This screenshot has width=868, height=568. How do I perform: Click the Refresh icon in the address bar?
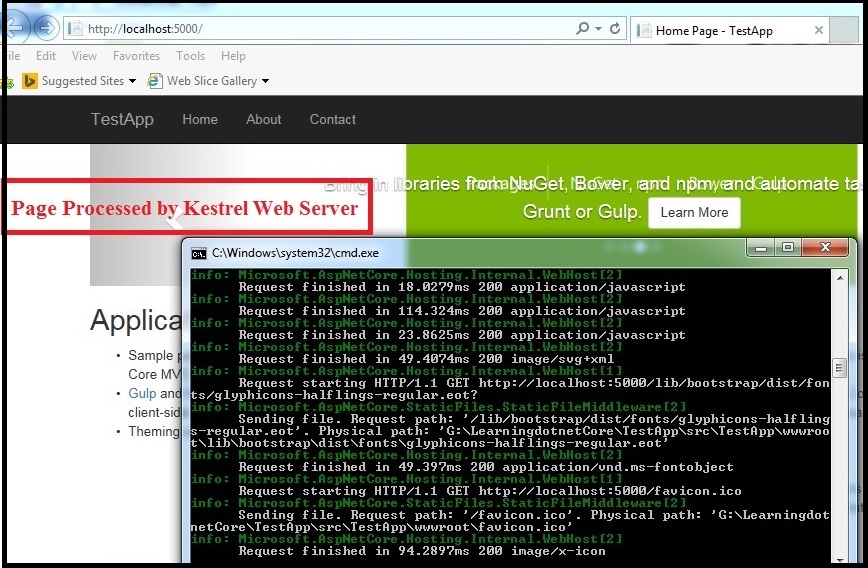[615, 28]
